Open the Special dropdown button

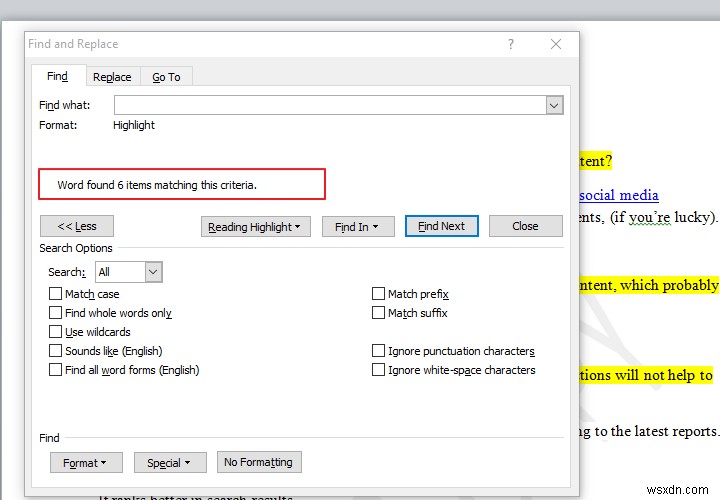(x=170, y=462)
